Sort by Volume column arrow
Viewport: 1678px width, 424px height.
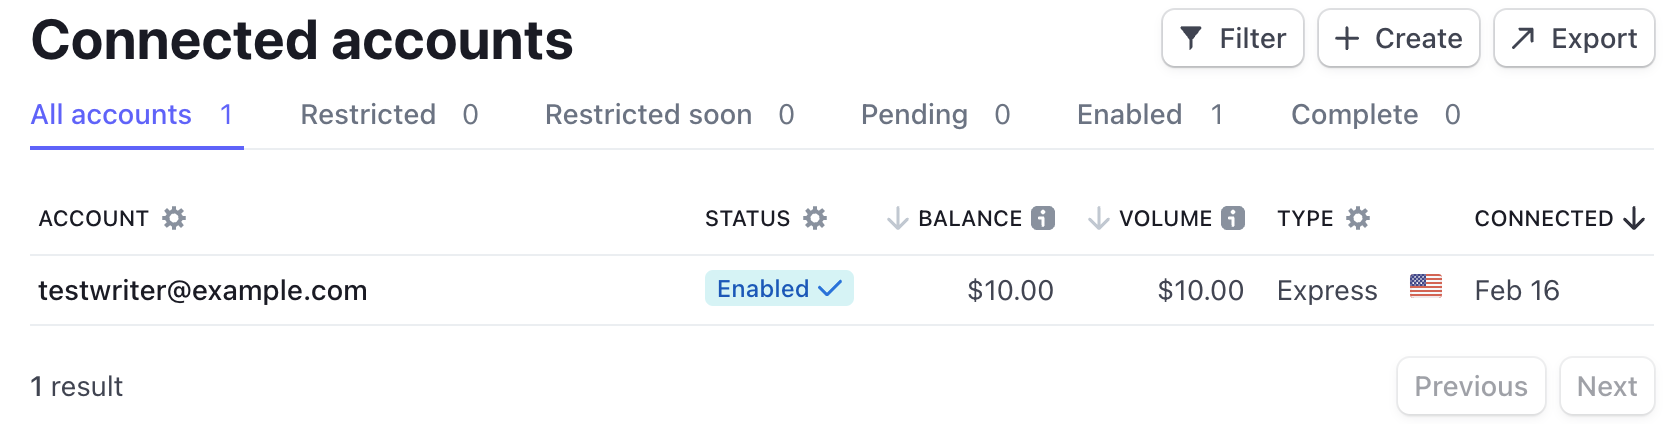coord(1098,218)
